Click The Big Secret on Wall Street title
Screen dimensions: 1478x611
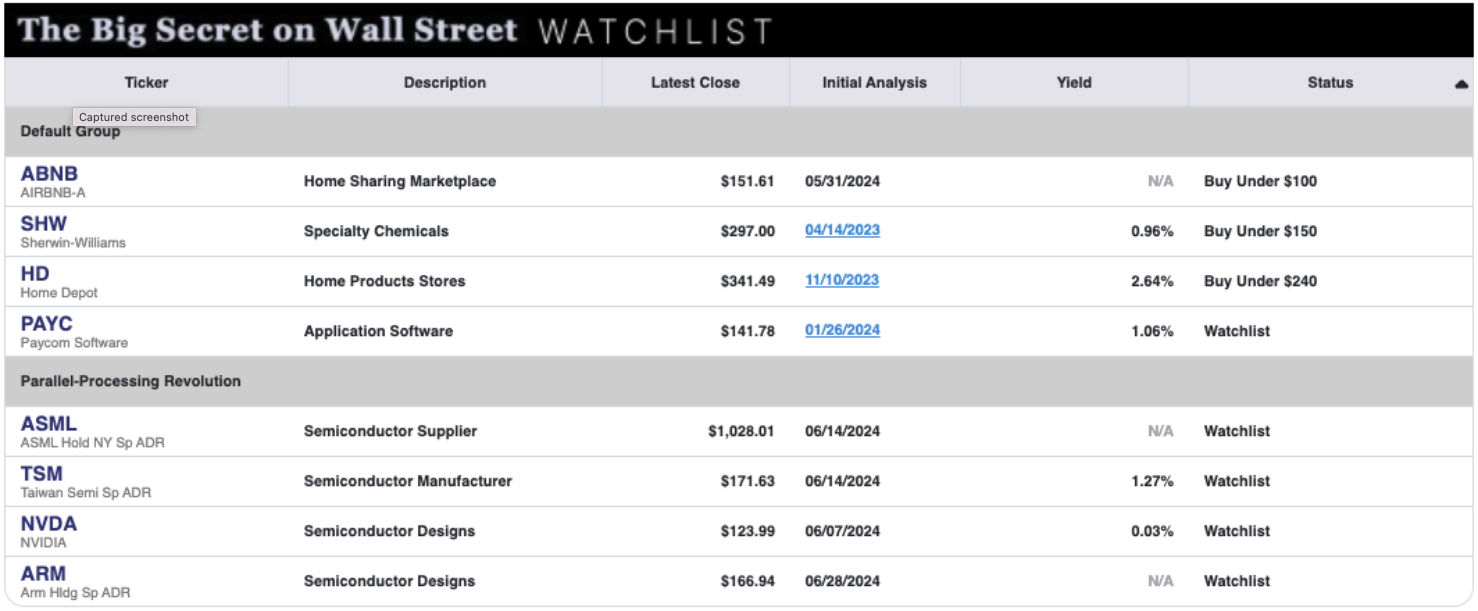click(x=268, y=29)
